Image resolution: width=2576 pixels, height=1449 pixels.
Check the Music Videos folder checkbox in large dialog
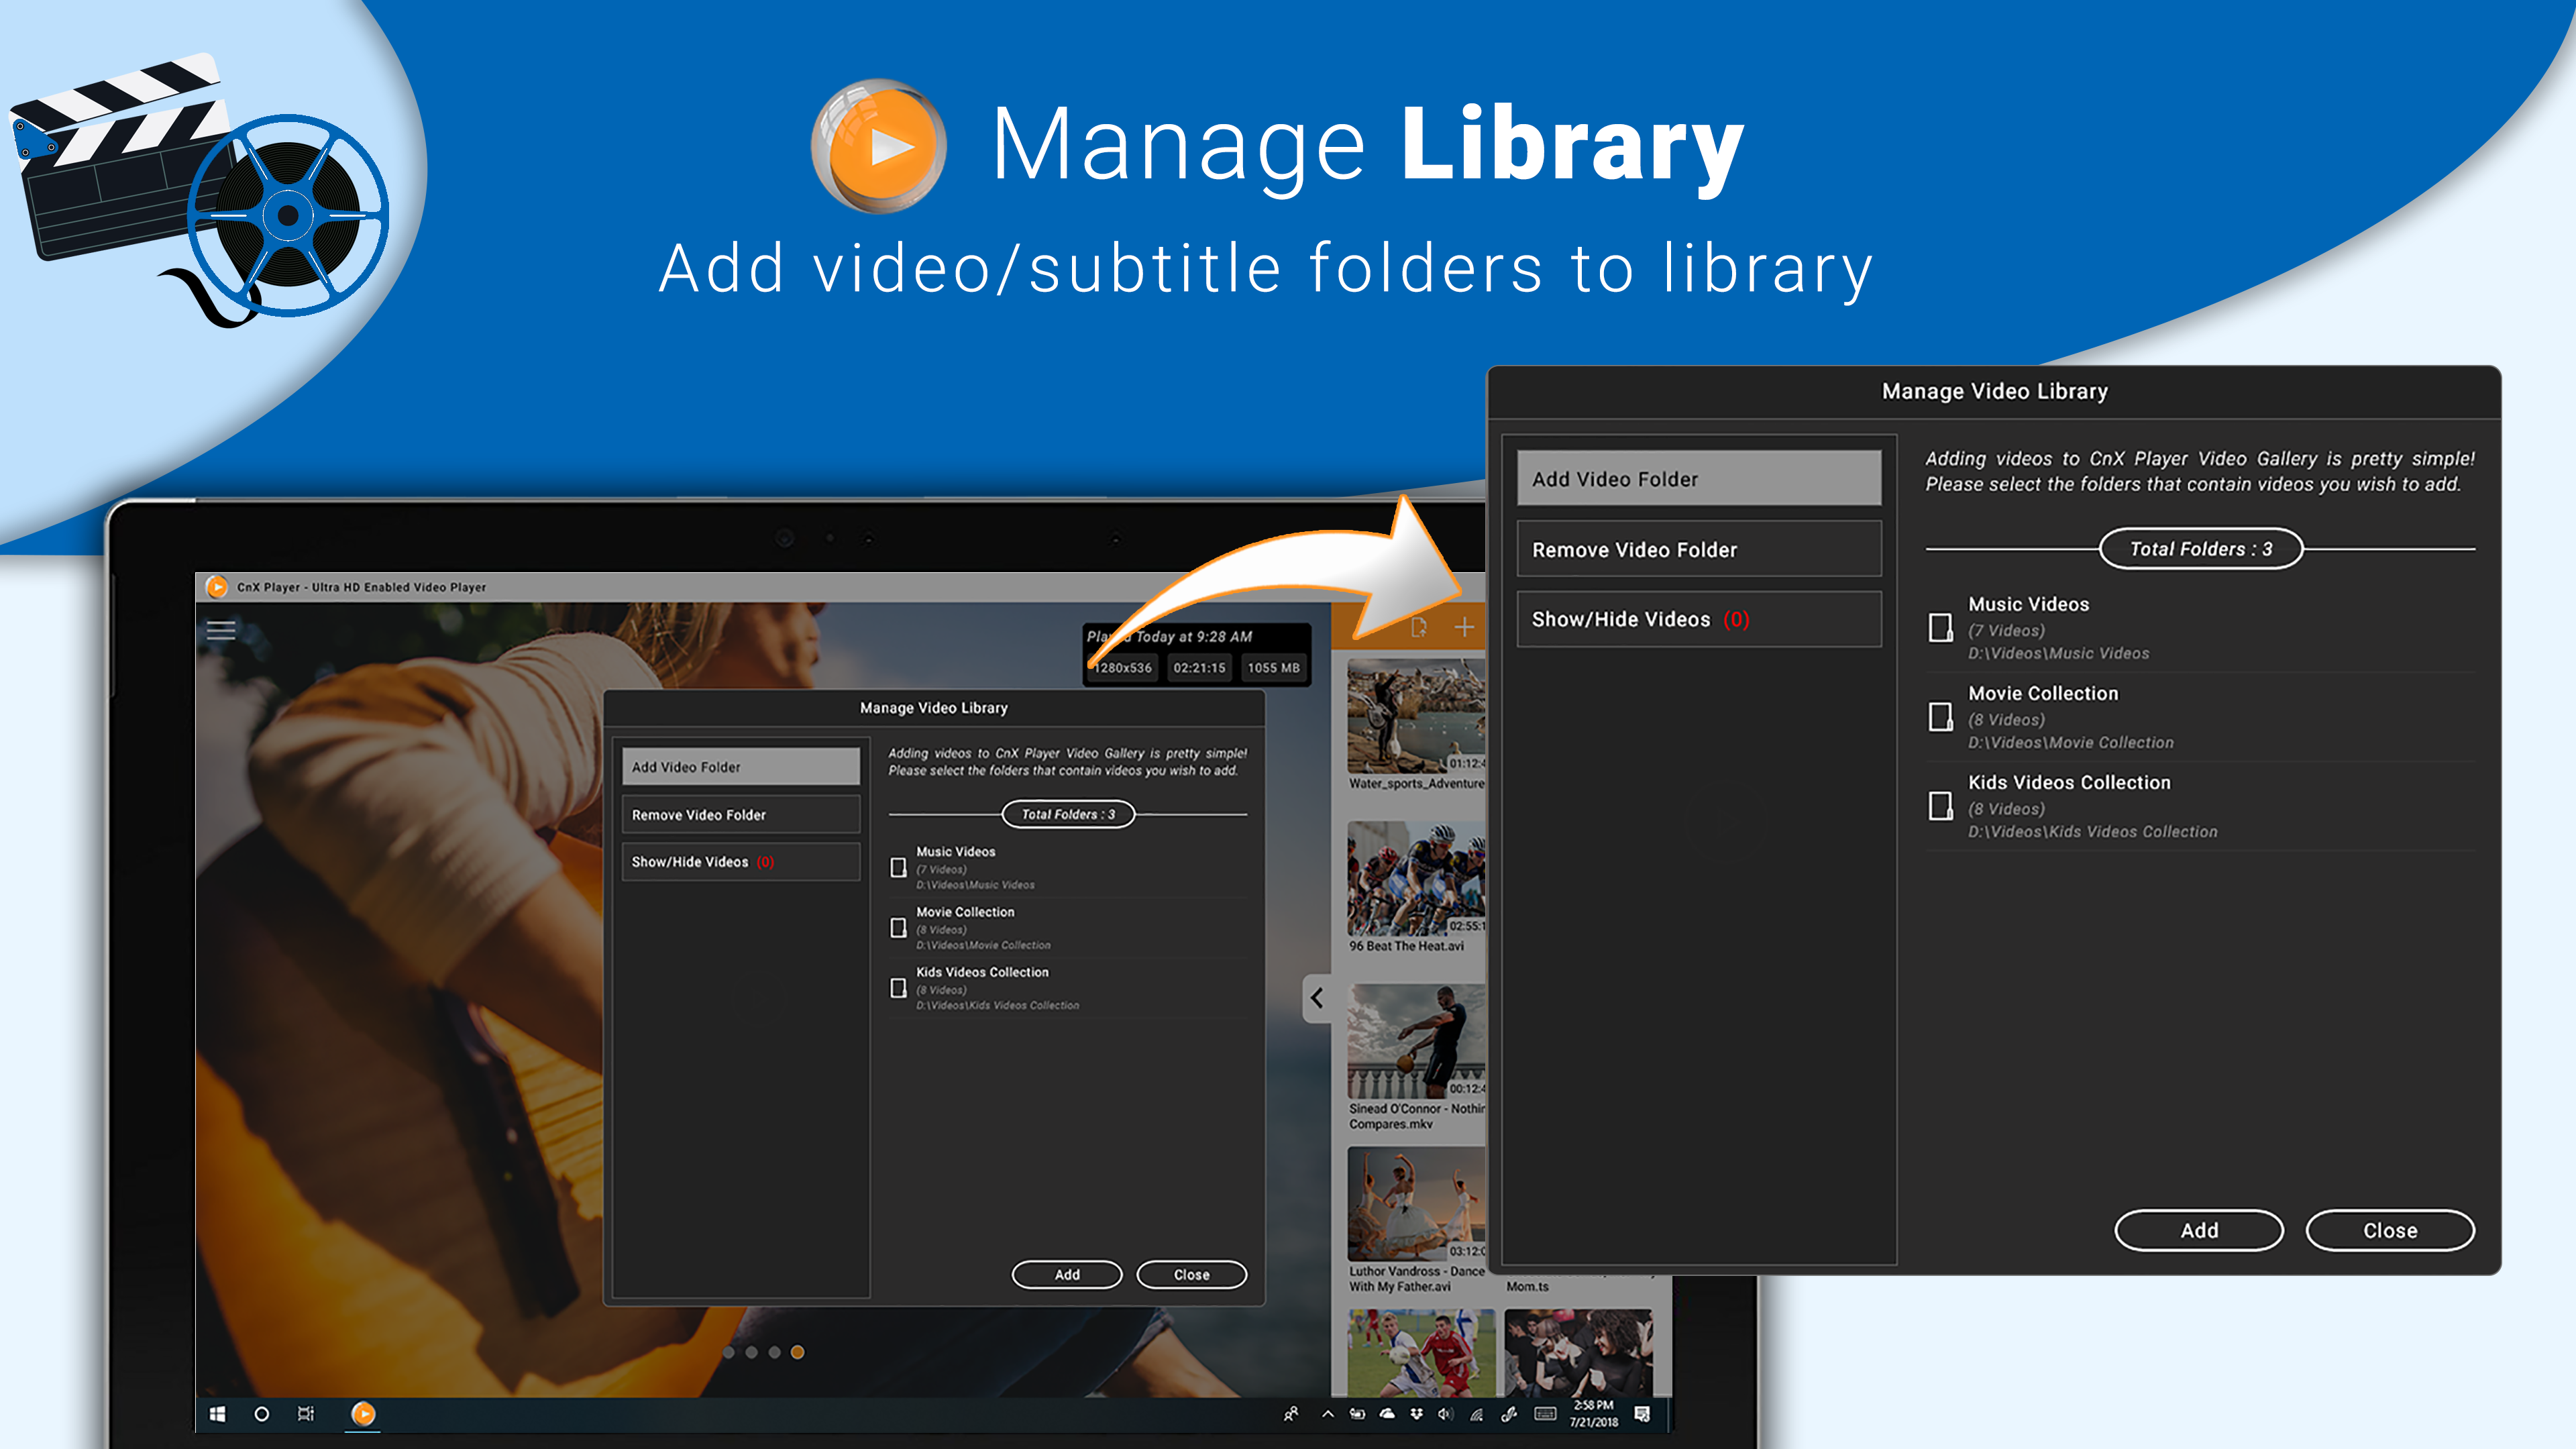click(x=1940, y=628)
